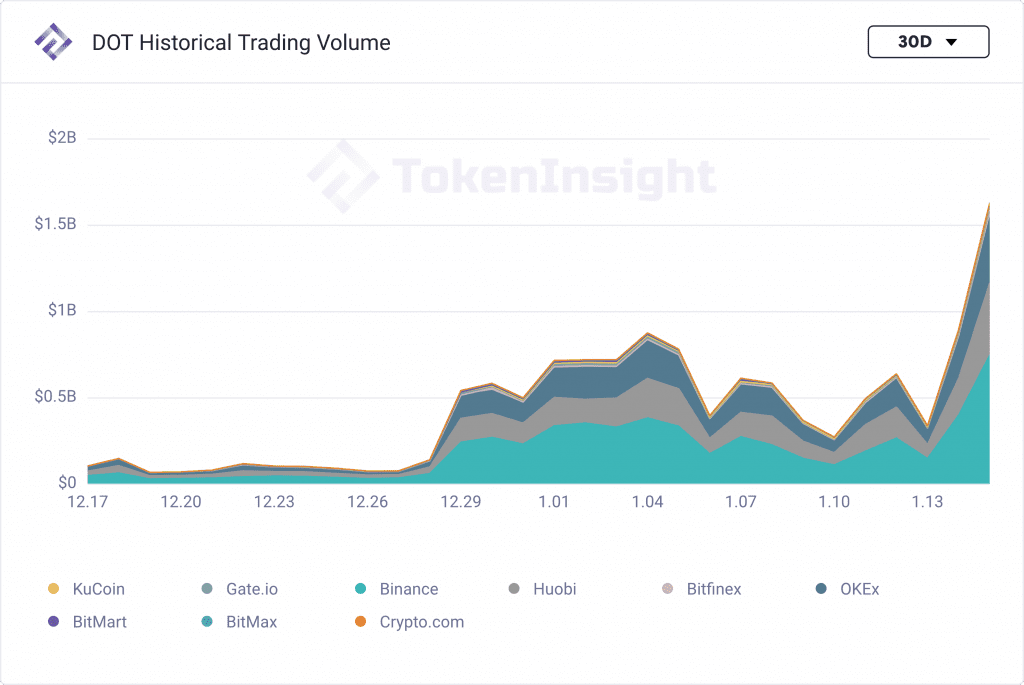Image resolution: width=1024 pixels, height=685 pixels.
Task: Click the Crypto.com legend label
Action: [x=422, y=622]
